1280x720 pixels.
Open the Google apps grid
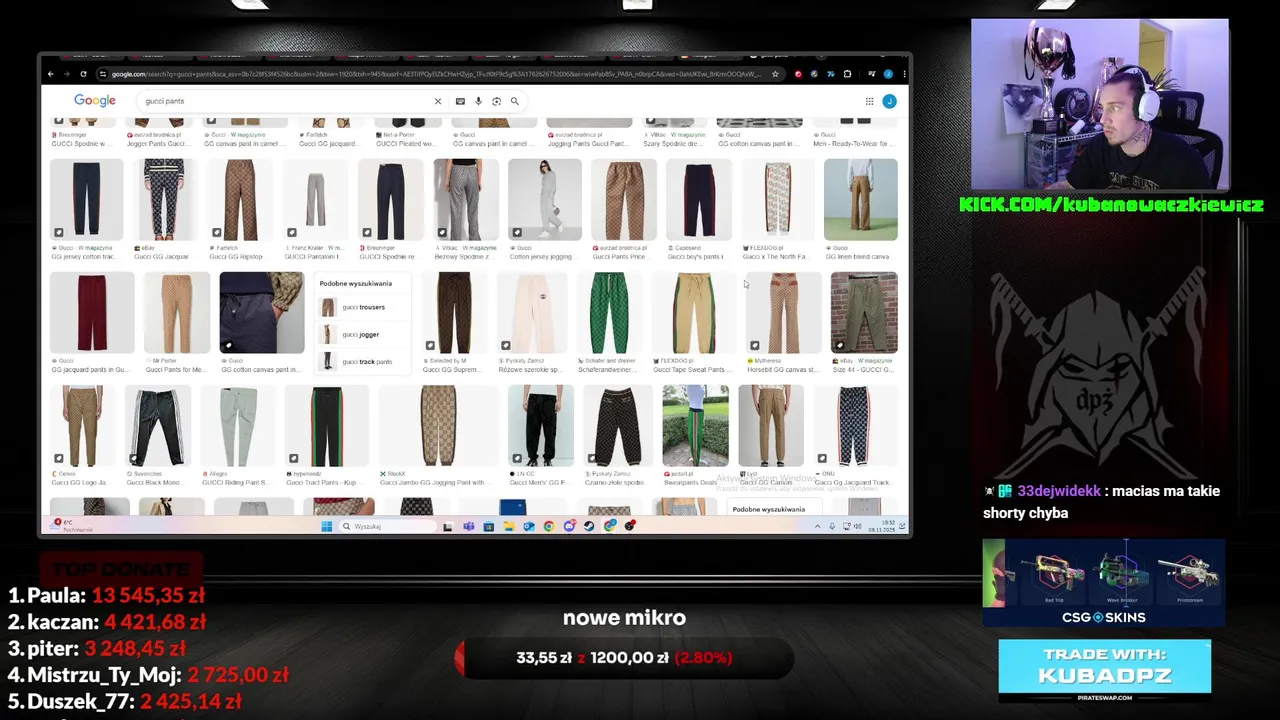(x=869, y=101)
